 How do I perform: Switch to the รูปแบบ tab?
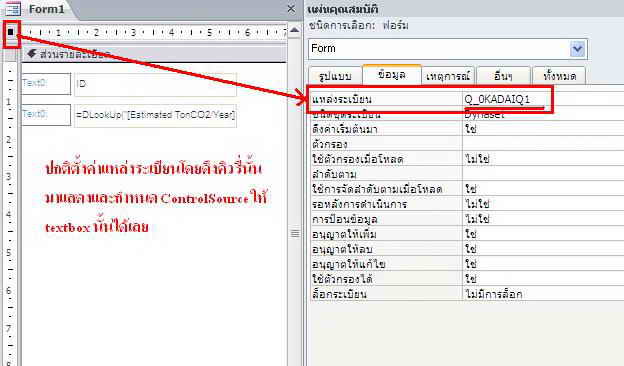tap(335, 76)
